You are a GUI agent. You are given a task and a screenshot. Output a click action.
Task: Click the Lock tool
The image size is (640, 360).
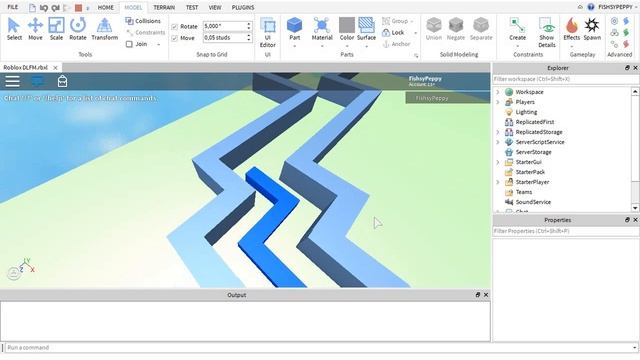tap(393, 32)
